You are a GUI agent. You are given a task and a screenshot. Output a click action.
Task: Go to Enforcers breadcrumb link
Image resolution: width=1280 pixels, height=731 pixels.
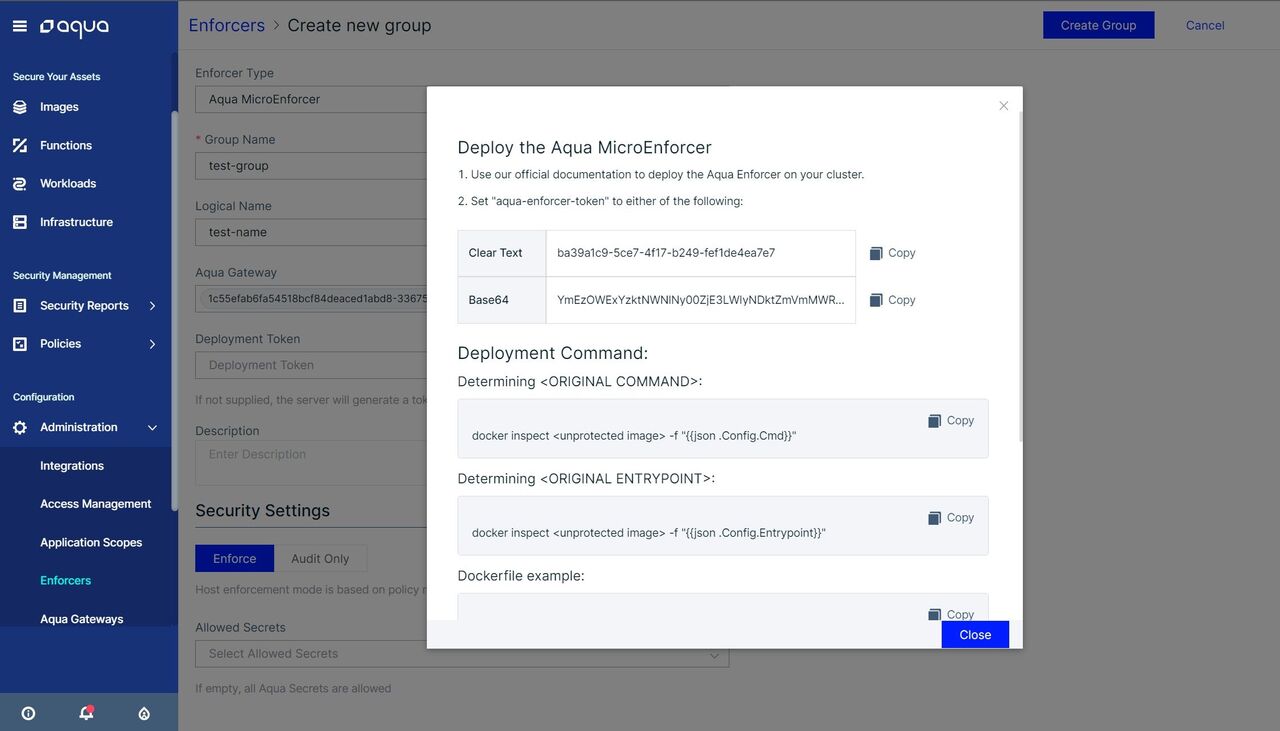point(227,25)
